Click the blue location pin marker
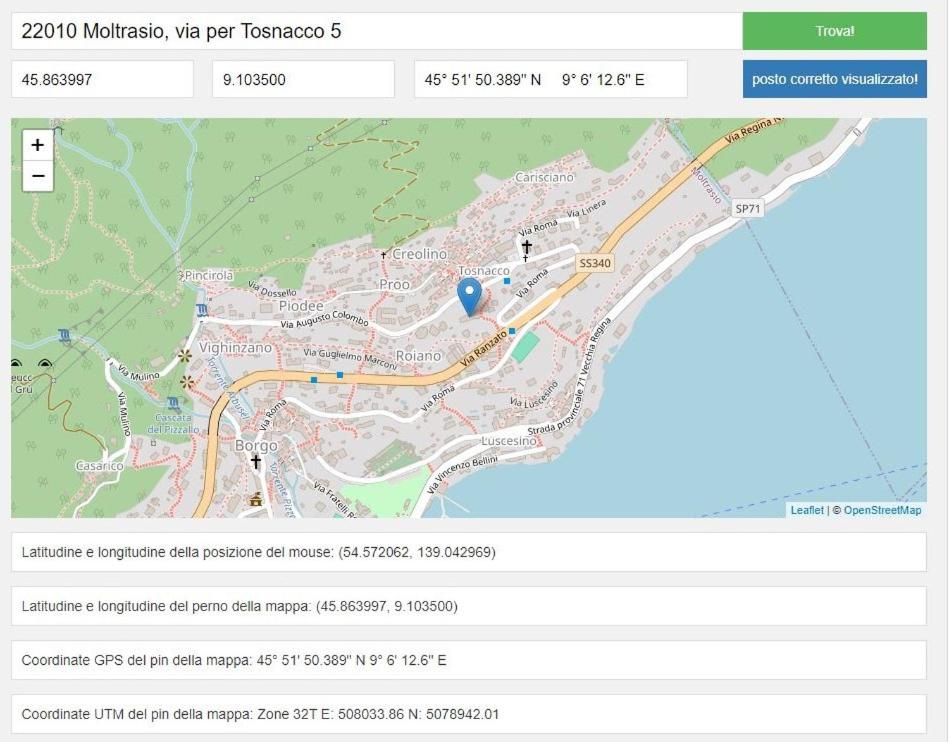The height and width of the screenshot is (742, 949). pos(469,297)
